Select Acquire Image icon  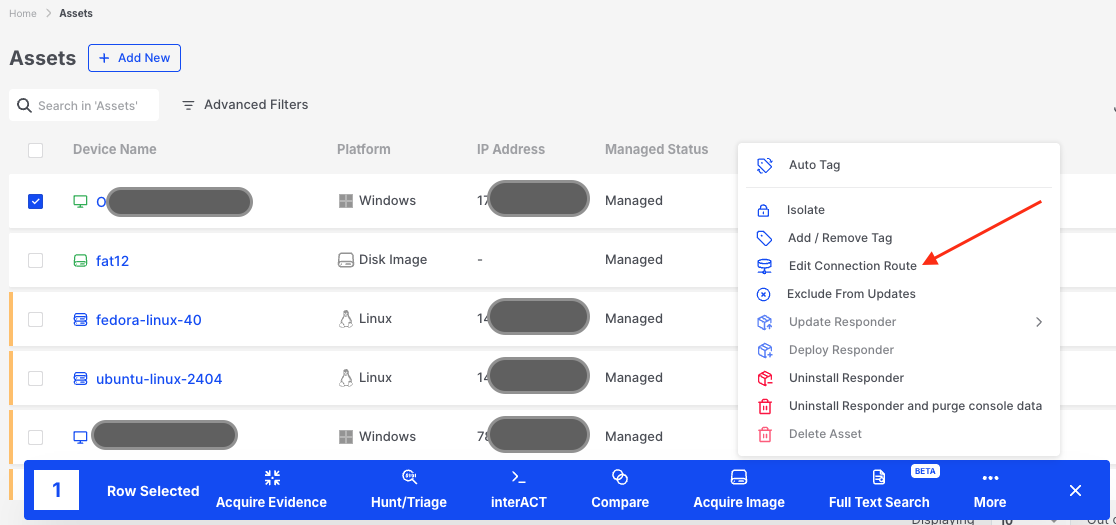pos(739,477)
